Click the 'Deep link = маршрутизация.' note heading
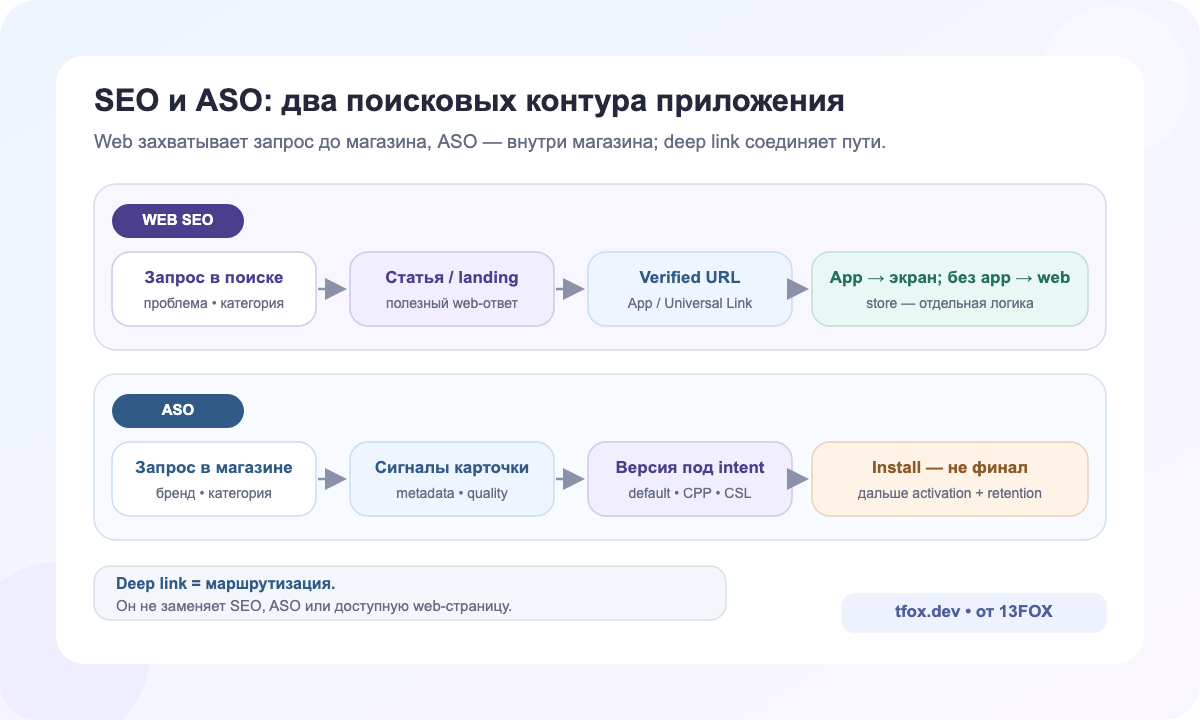 pos(226,583)
